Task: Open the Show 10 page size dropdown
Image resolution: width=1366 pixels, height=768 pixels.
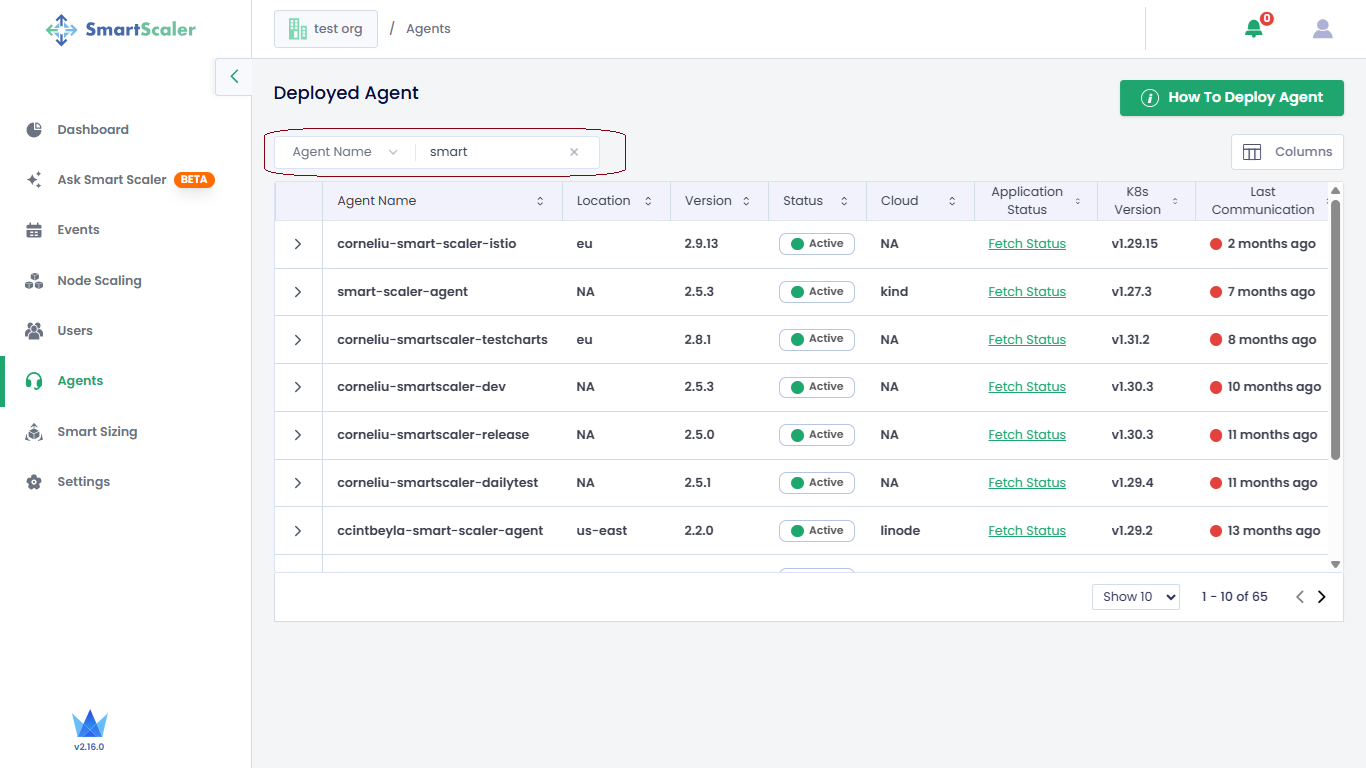Action: (x=1136, y=597)
